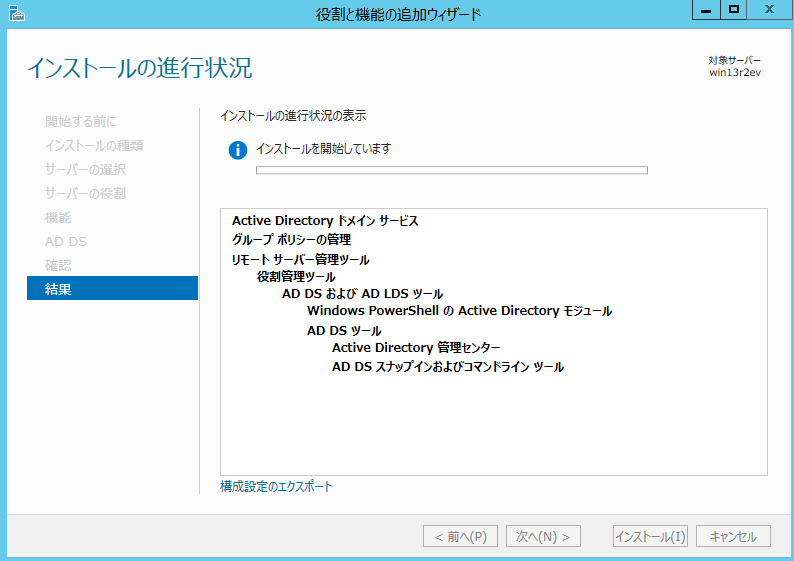Go to サーバーの選択 step
This screenshot has width=794, height=561.
click(85, 170)
